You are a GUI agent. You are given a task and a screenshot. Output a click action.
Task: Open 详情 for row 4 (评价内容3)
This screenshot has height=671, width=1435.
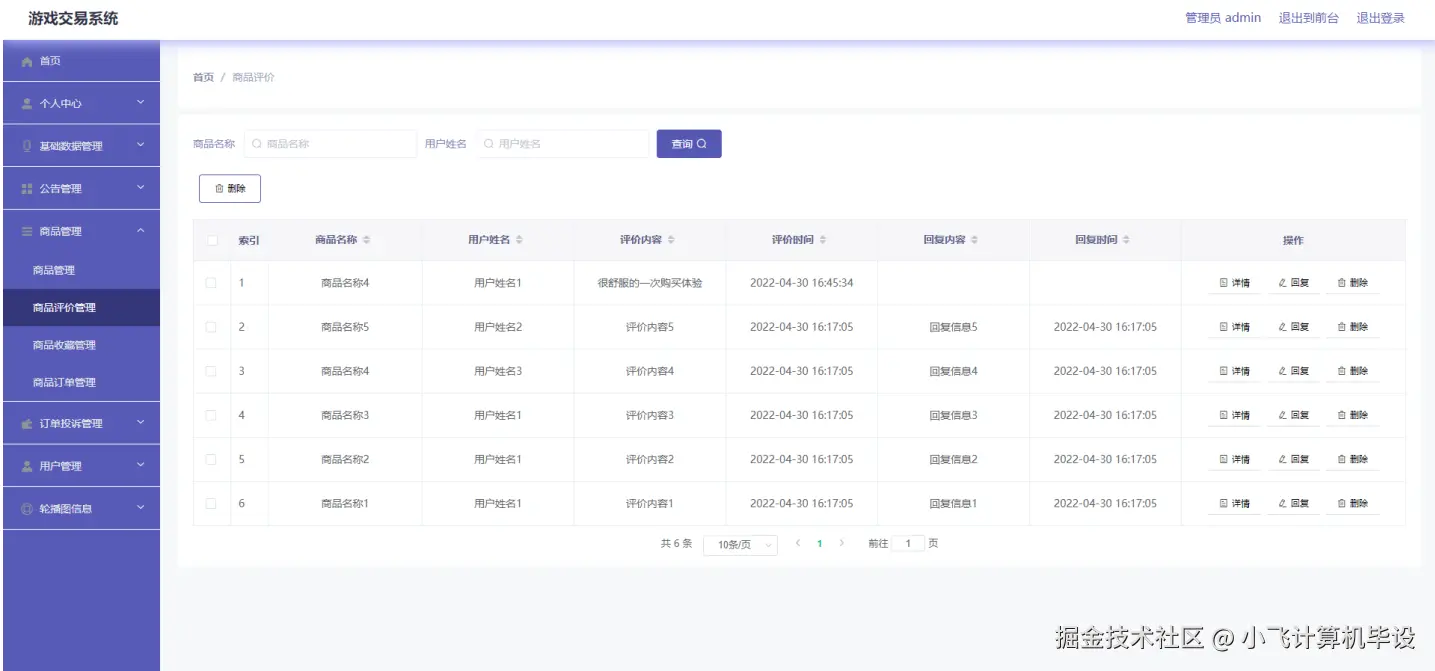click(x=1235, y=415)
